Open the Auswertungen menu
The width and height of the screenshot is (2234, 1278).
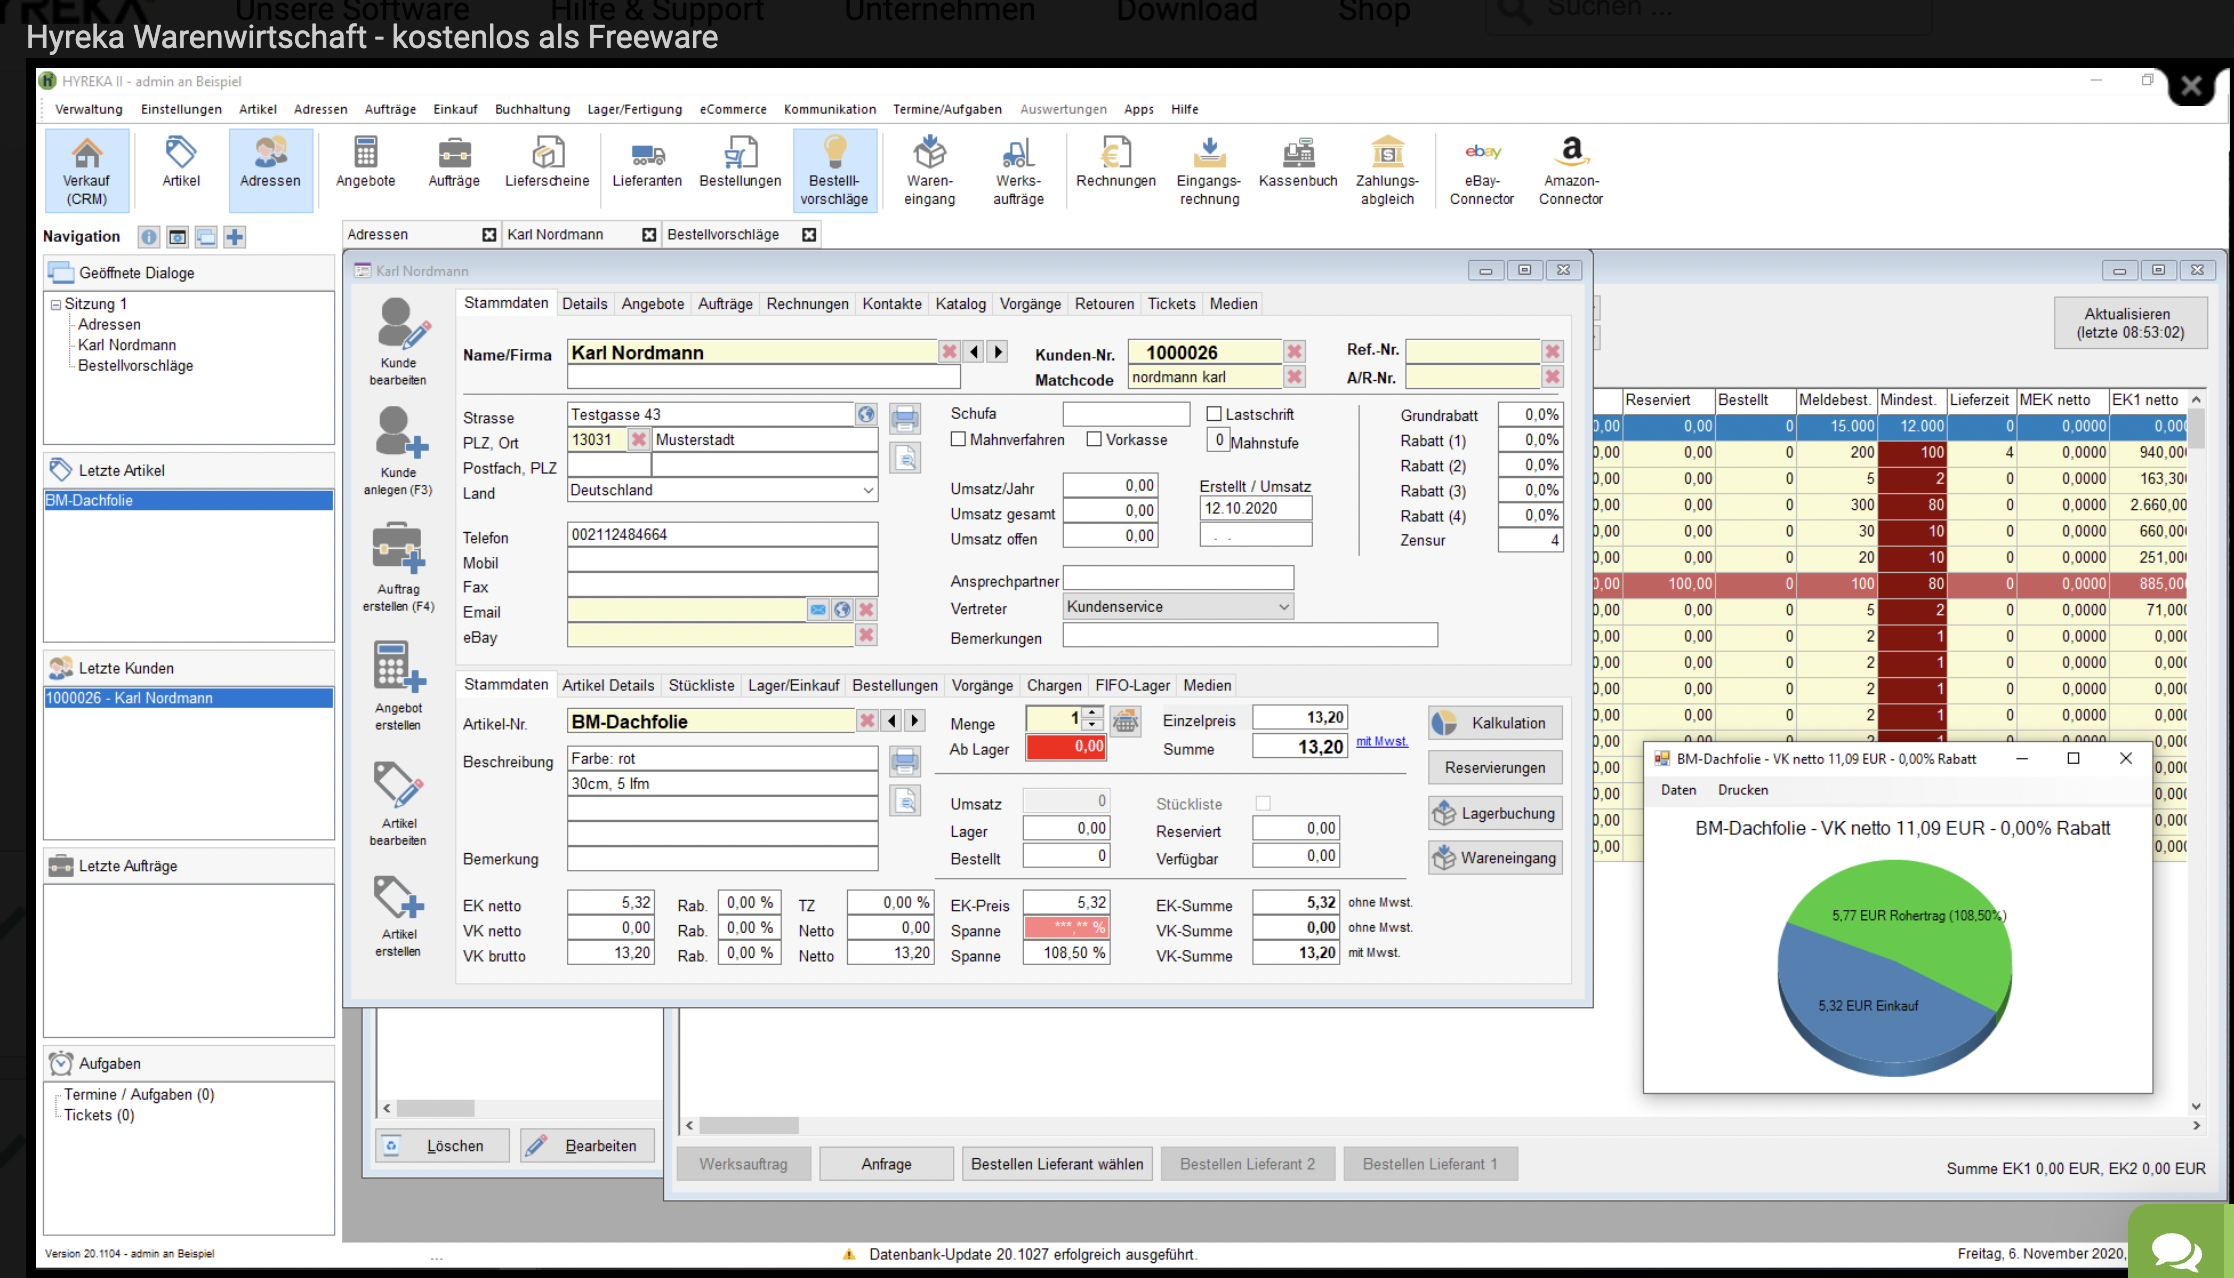coord(1063,109)
